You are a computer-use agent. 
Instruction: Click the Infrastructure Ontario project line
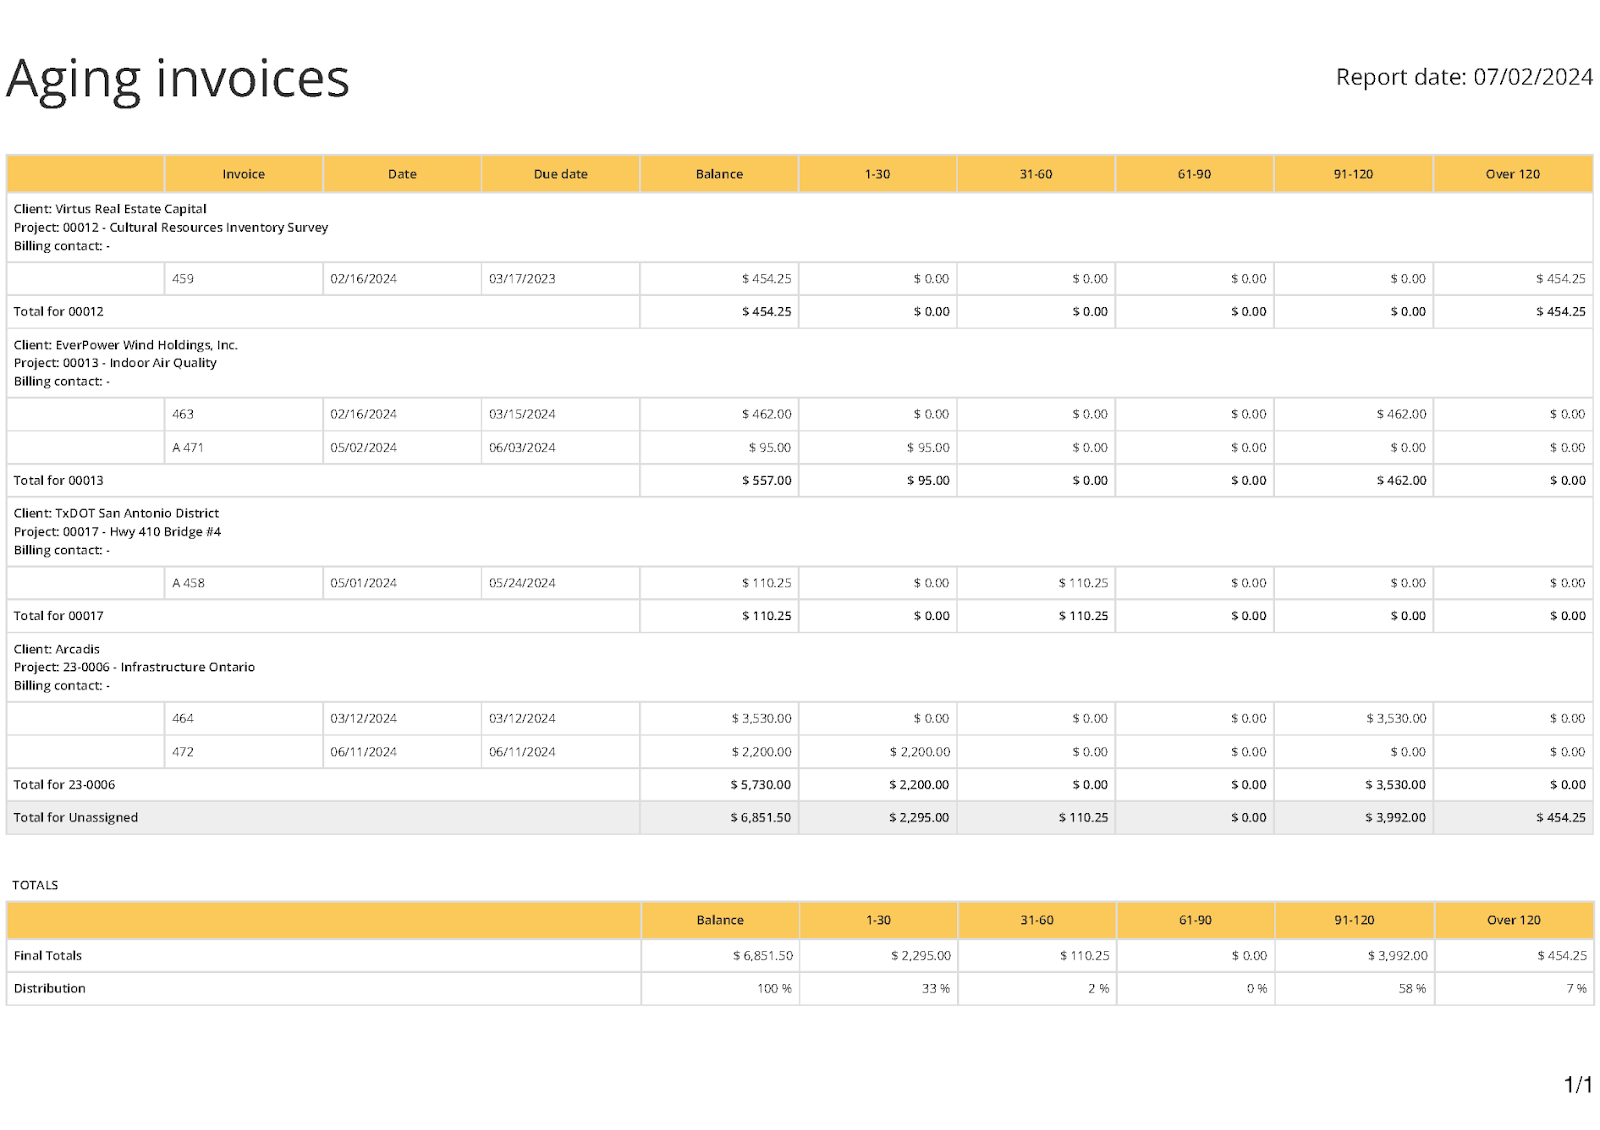point(134,667)
